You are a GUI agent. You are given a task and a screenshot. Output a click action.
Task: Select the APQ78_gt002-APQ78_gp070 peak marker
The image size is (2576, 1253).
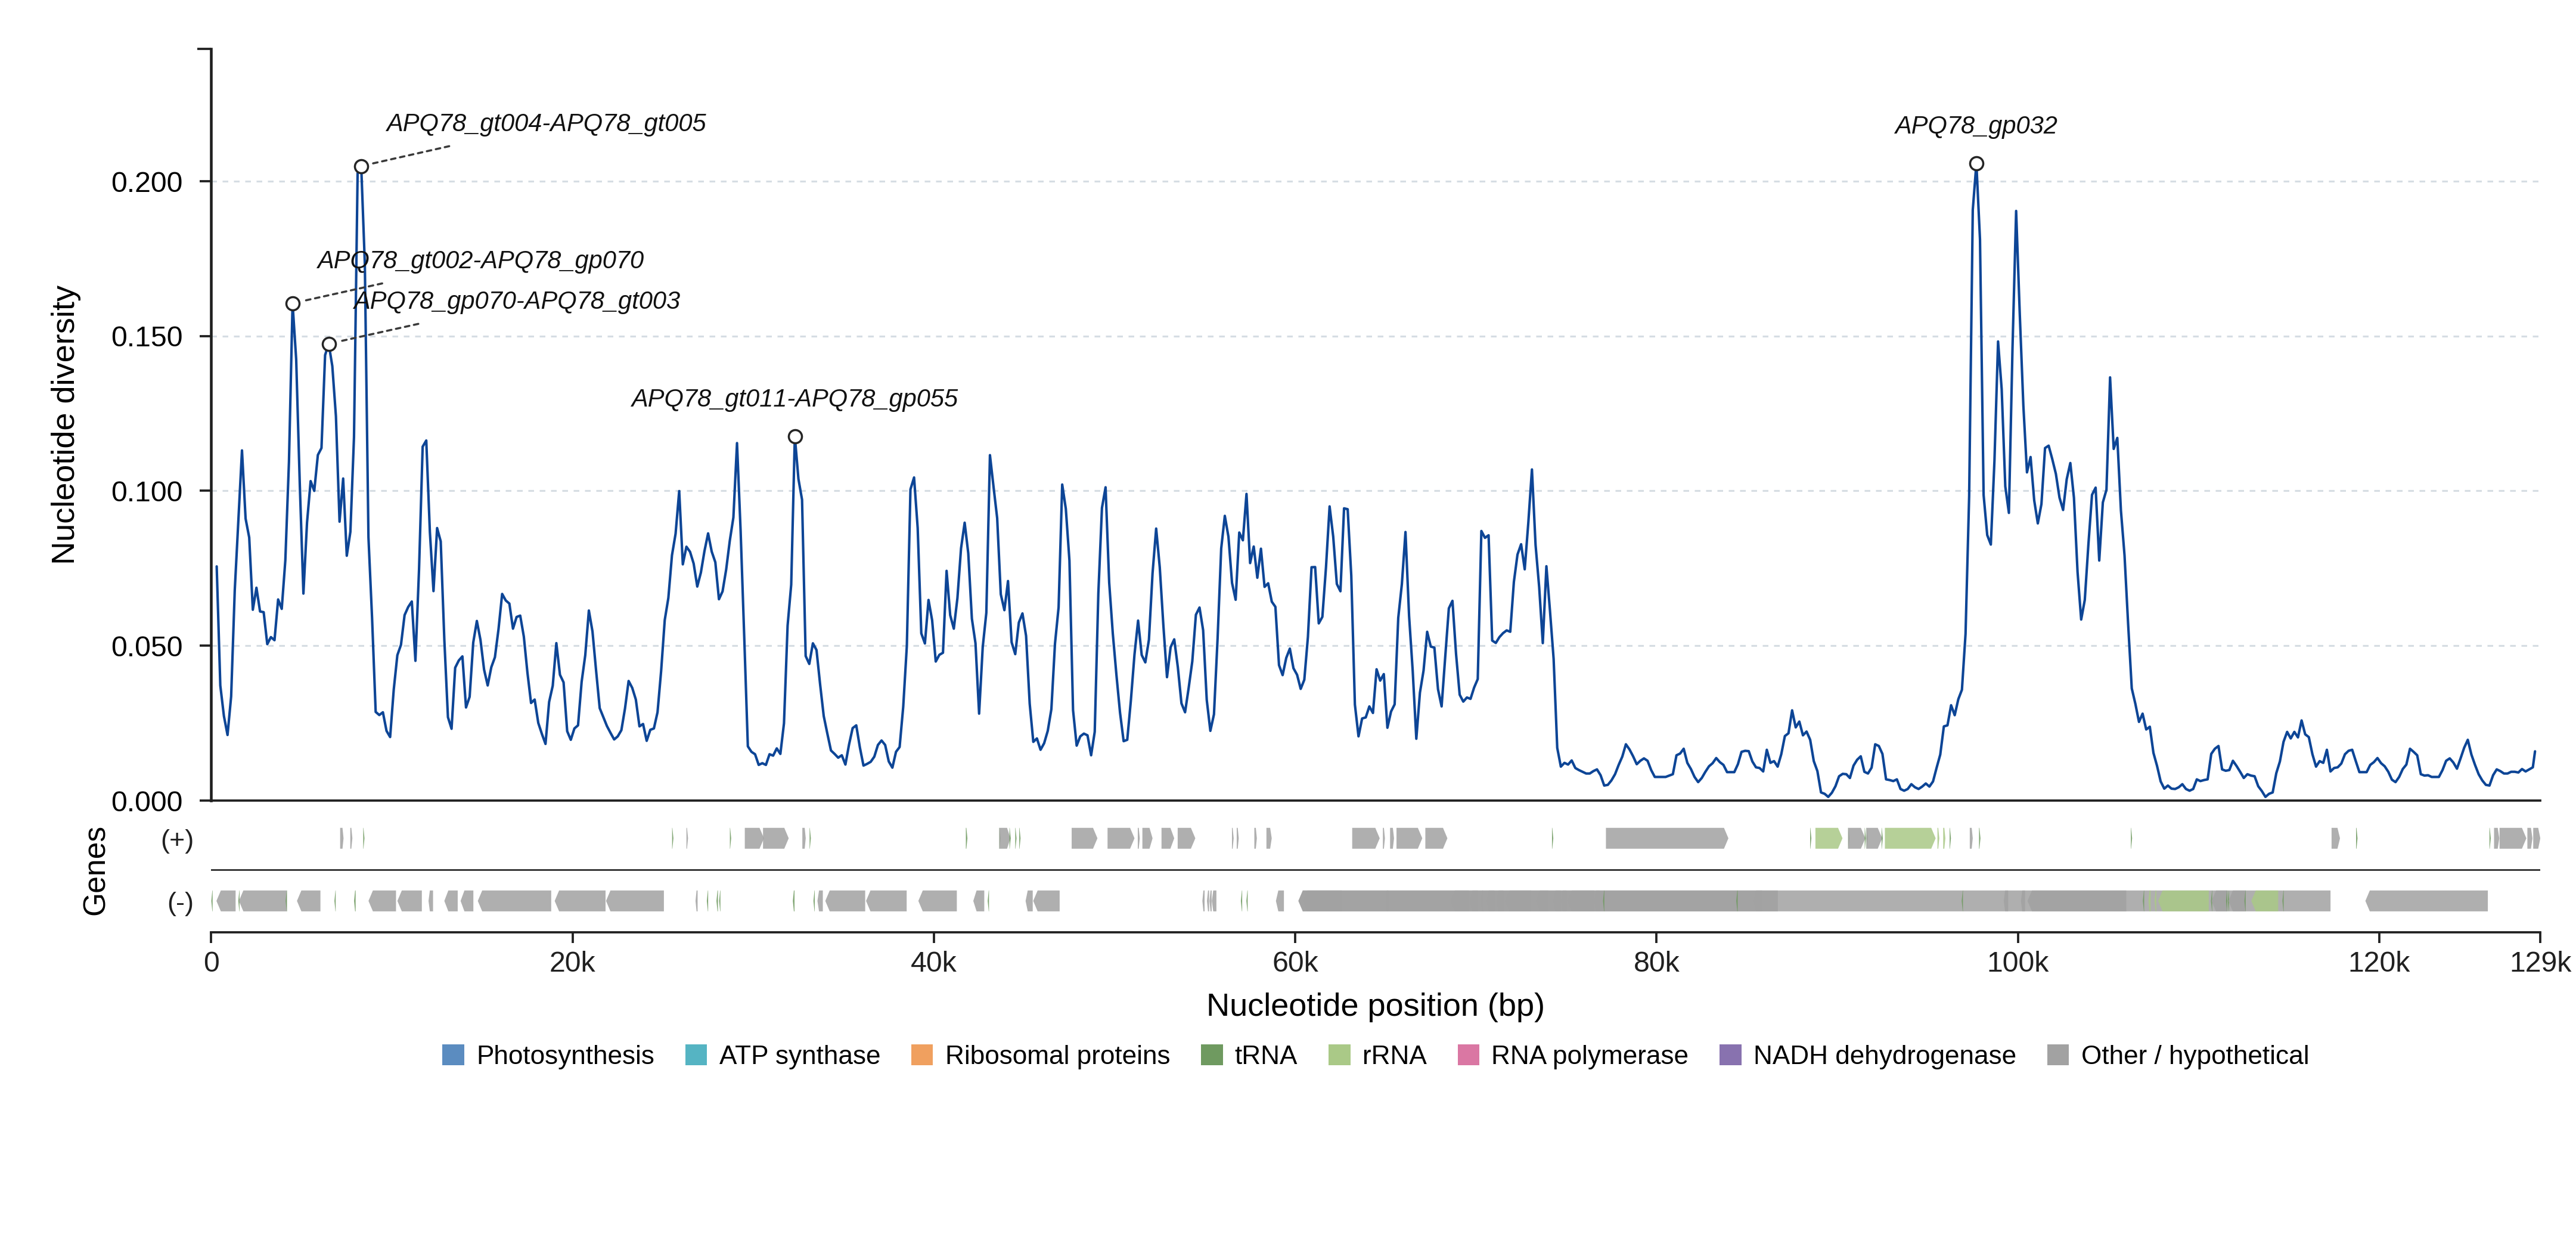293,304
